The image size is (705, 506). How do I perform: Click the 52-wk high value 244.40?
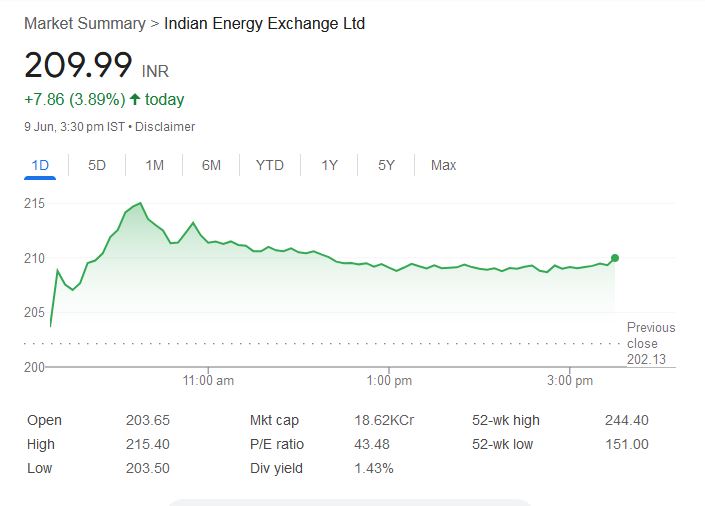click(x=627, y=421)
